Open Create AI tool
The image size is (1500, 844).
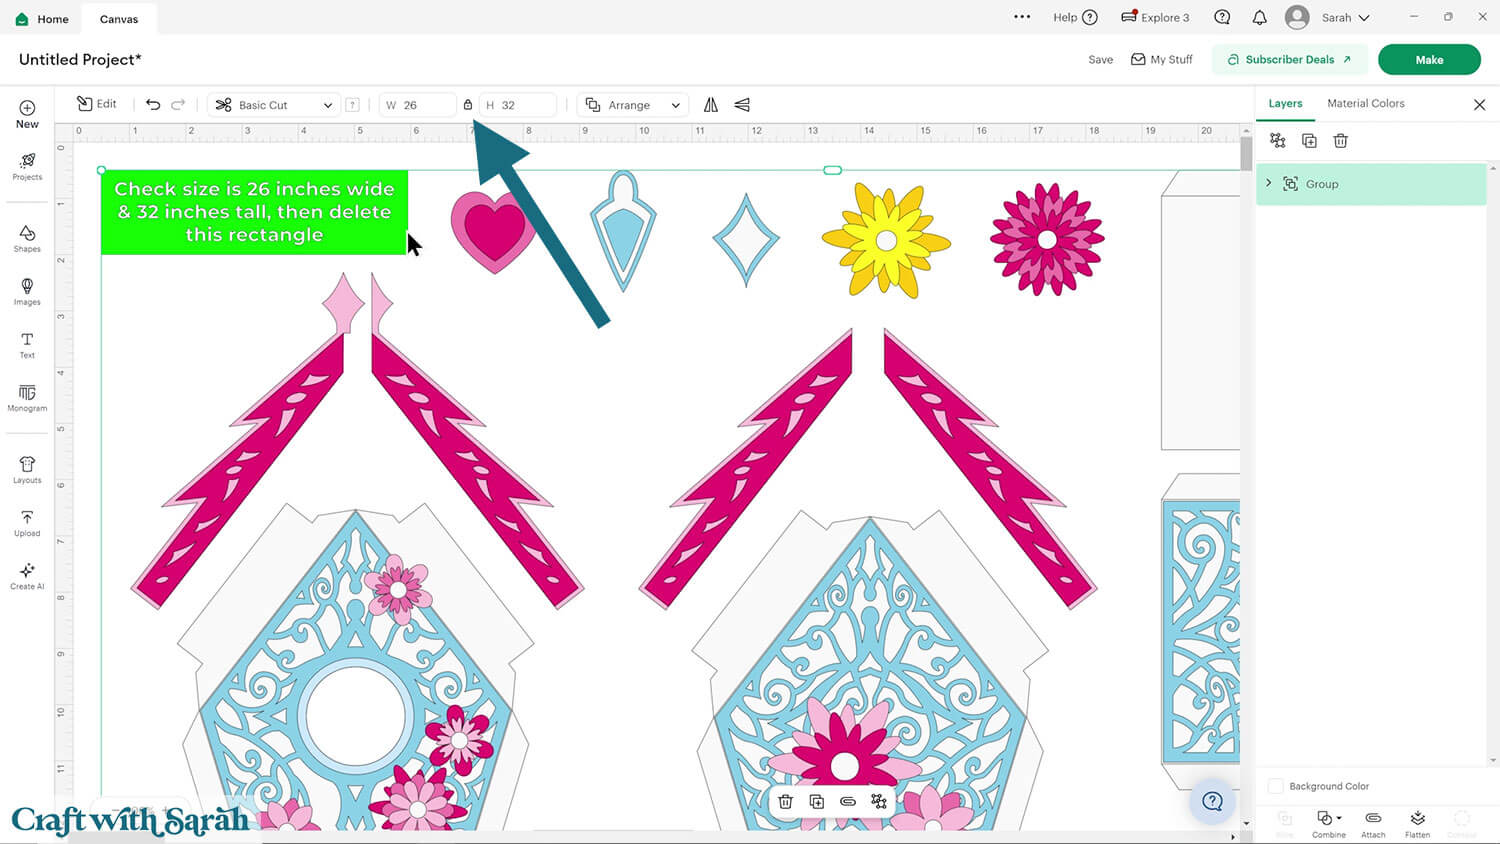pos(27,575)
